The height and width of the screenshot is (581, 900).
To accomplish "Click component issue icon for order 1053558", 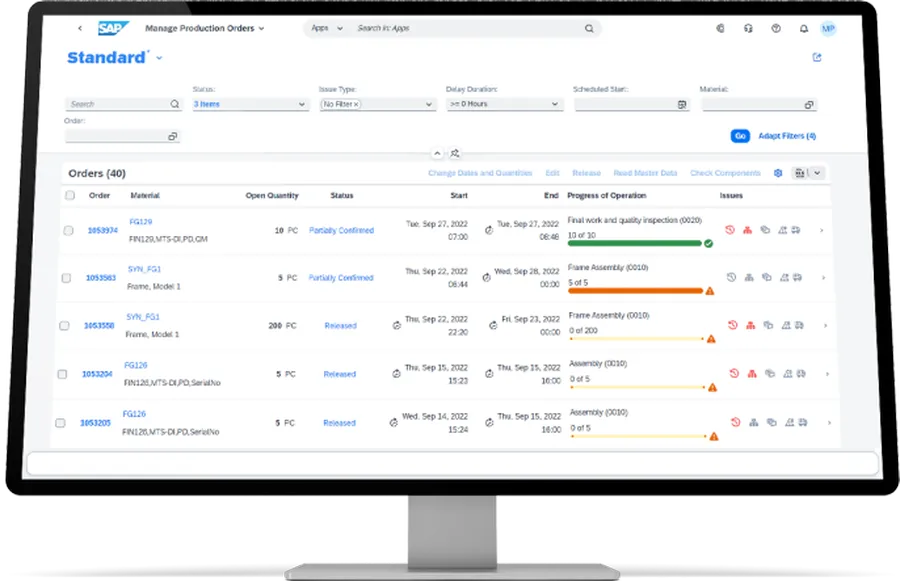I will [x=748, y=325].
